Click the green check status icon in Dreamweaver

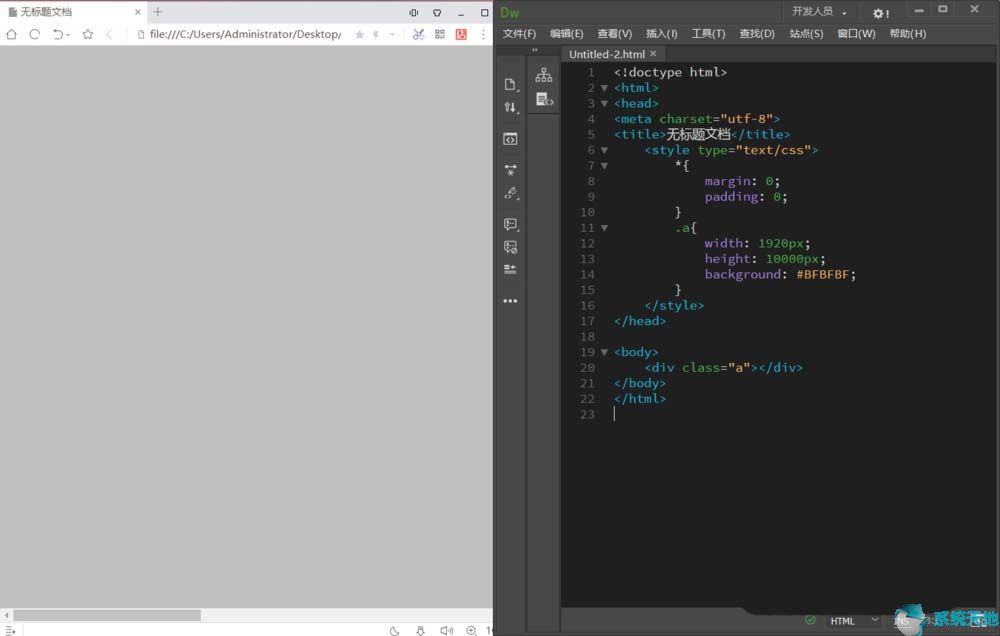[x=810, y=620]
